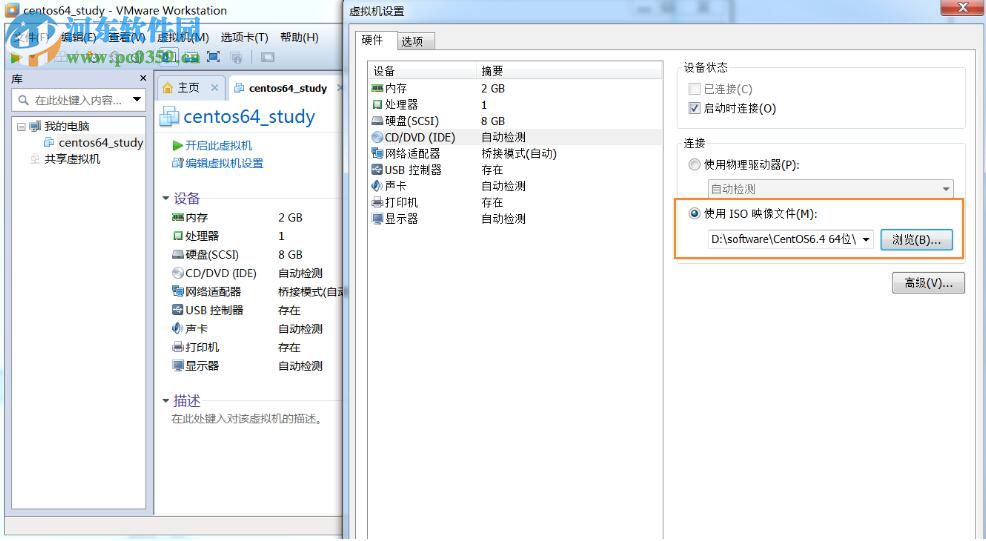
Task: Click the 摘要 column header
Action: 570,70
